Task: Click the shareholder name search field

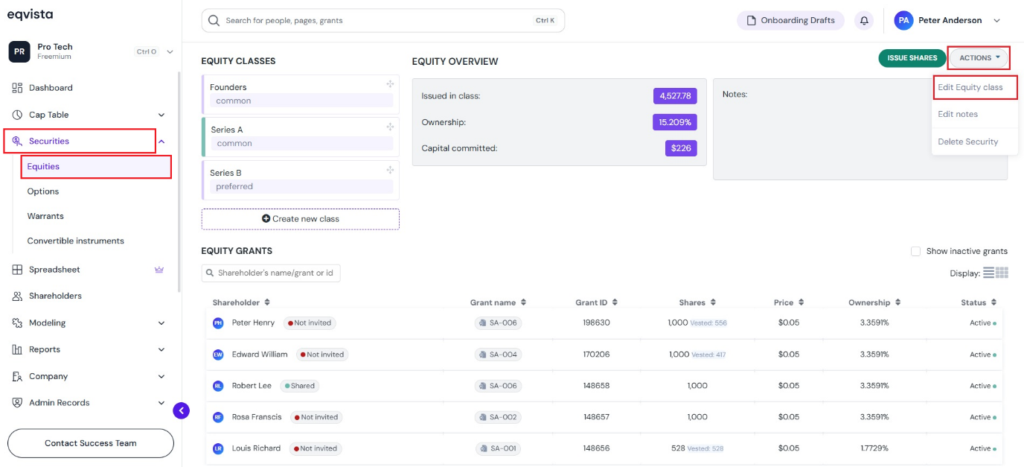Action: [271, 273]
